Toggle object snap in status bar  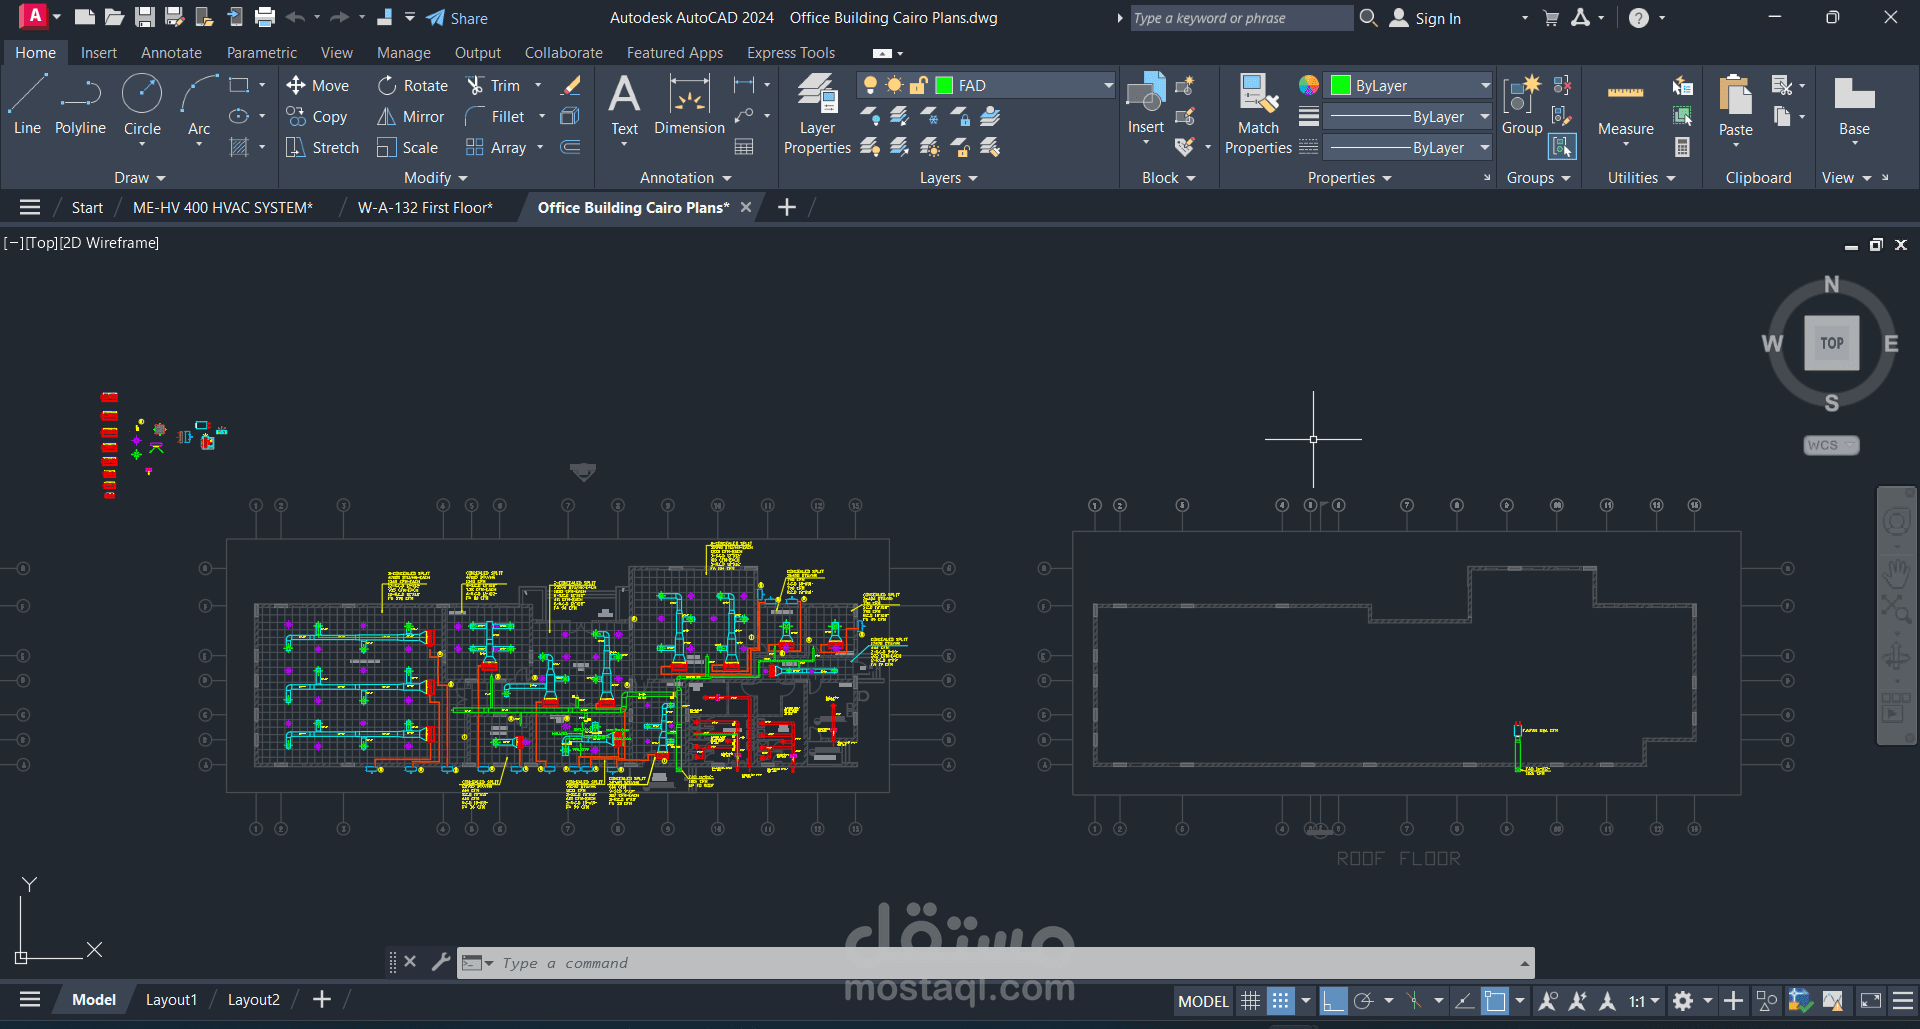tap(1495, 1001)
